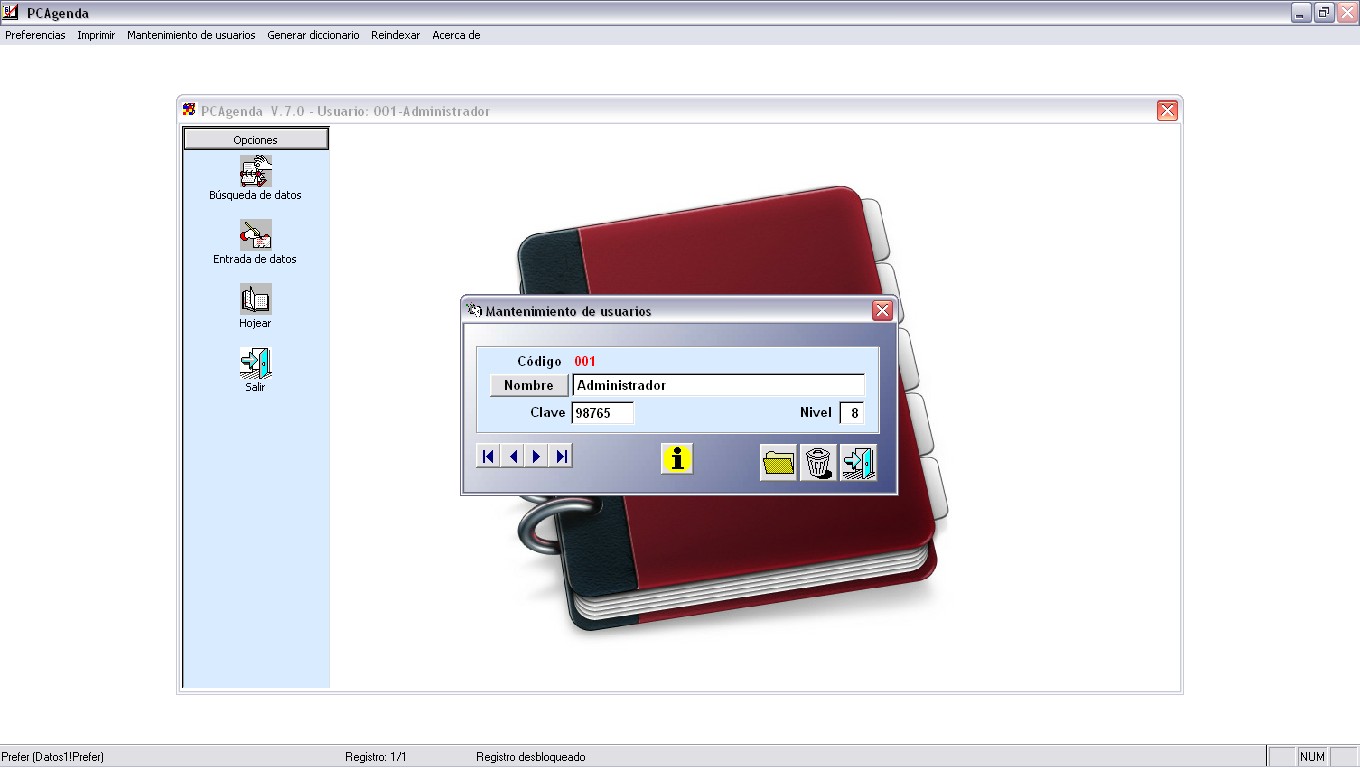Click the red code value 001
This screenshot has width=1360, height=768.
pyautogui.click(x=585, y=361)
